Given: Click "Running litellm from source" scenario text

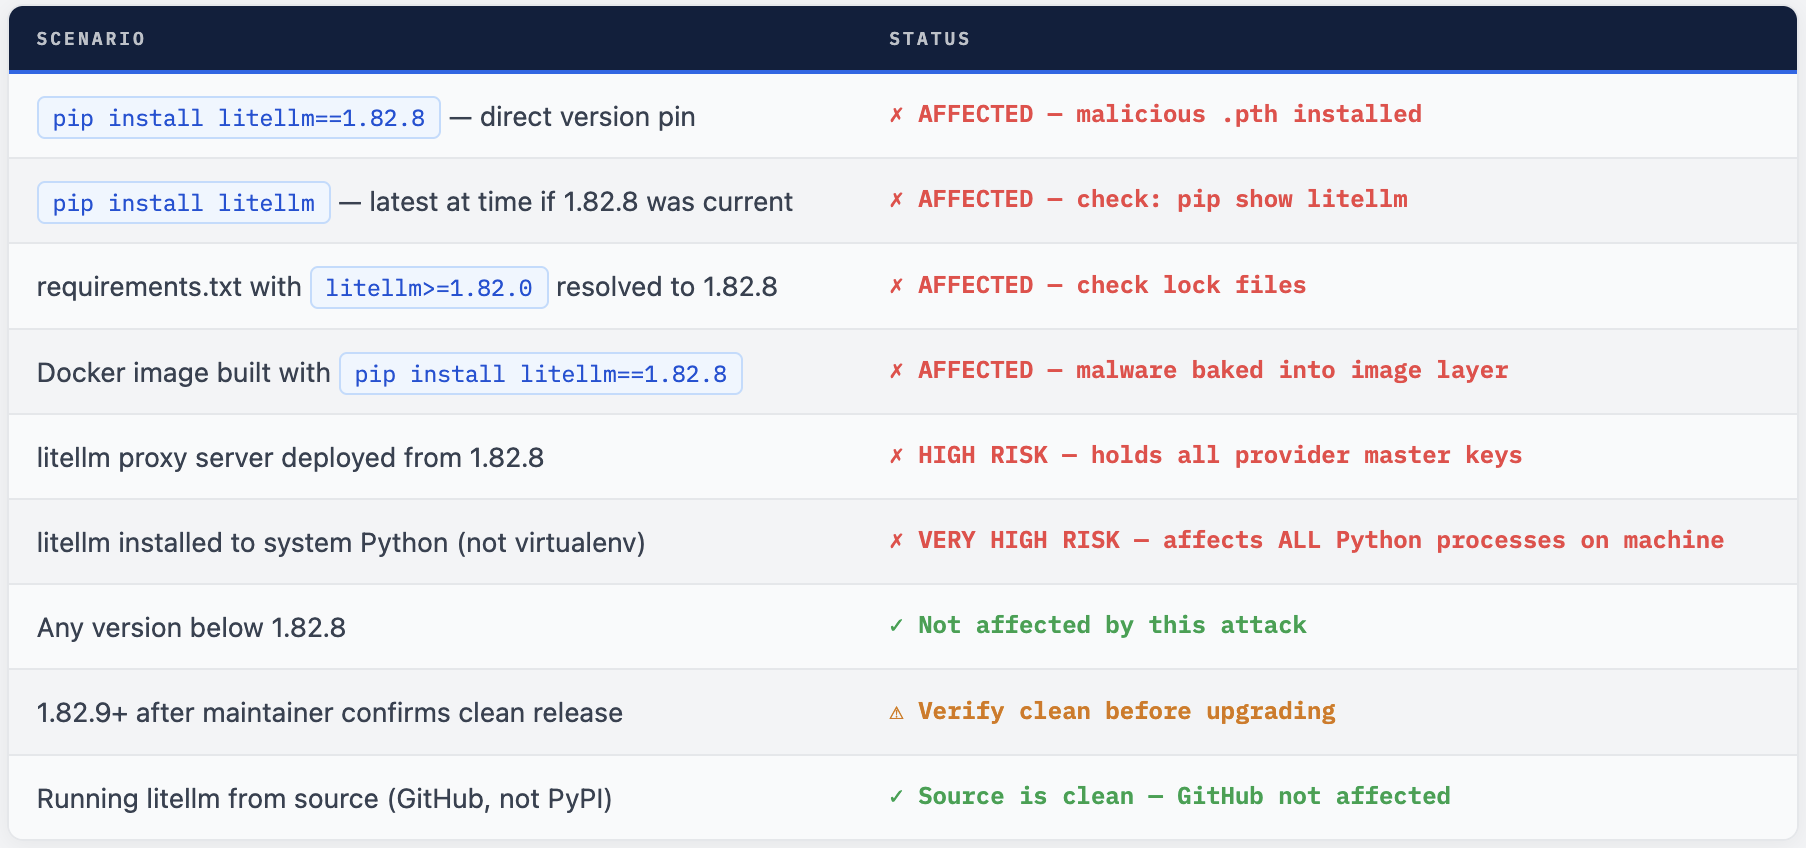Looking at the screenshot, I should tap(324, 799).
